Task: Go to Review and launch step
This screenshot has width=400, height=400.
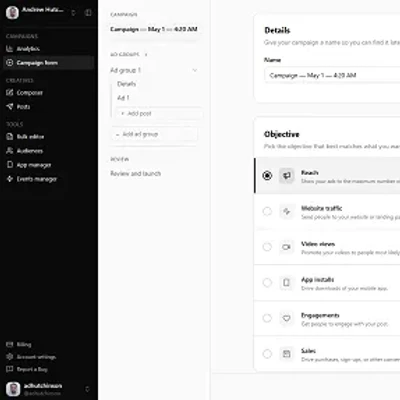Action: pyautogui.click(x=135, y=173)
